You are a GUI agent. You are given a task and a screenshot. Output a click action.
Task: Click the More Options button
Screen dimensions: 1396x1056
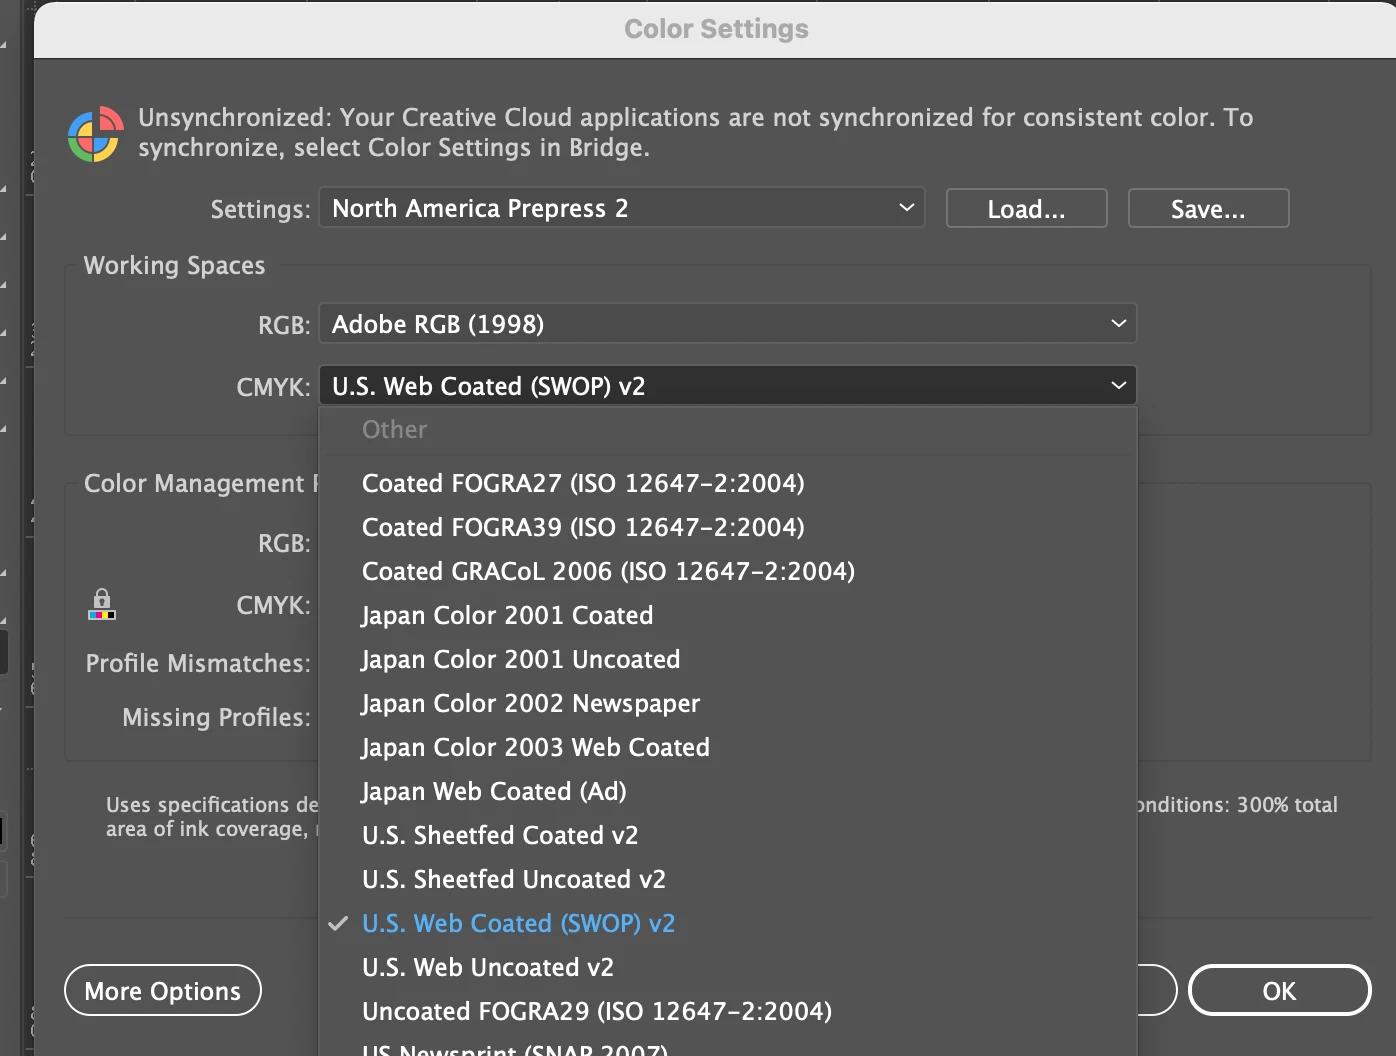(163, 991)
